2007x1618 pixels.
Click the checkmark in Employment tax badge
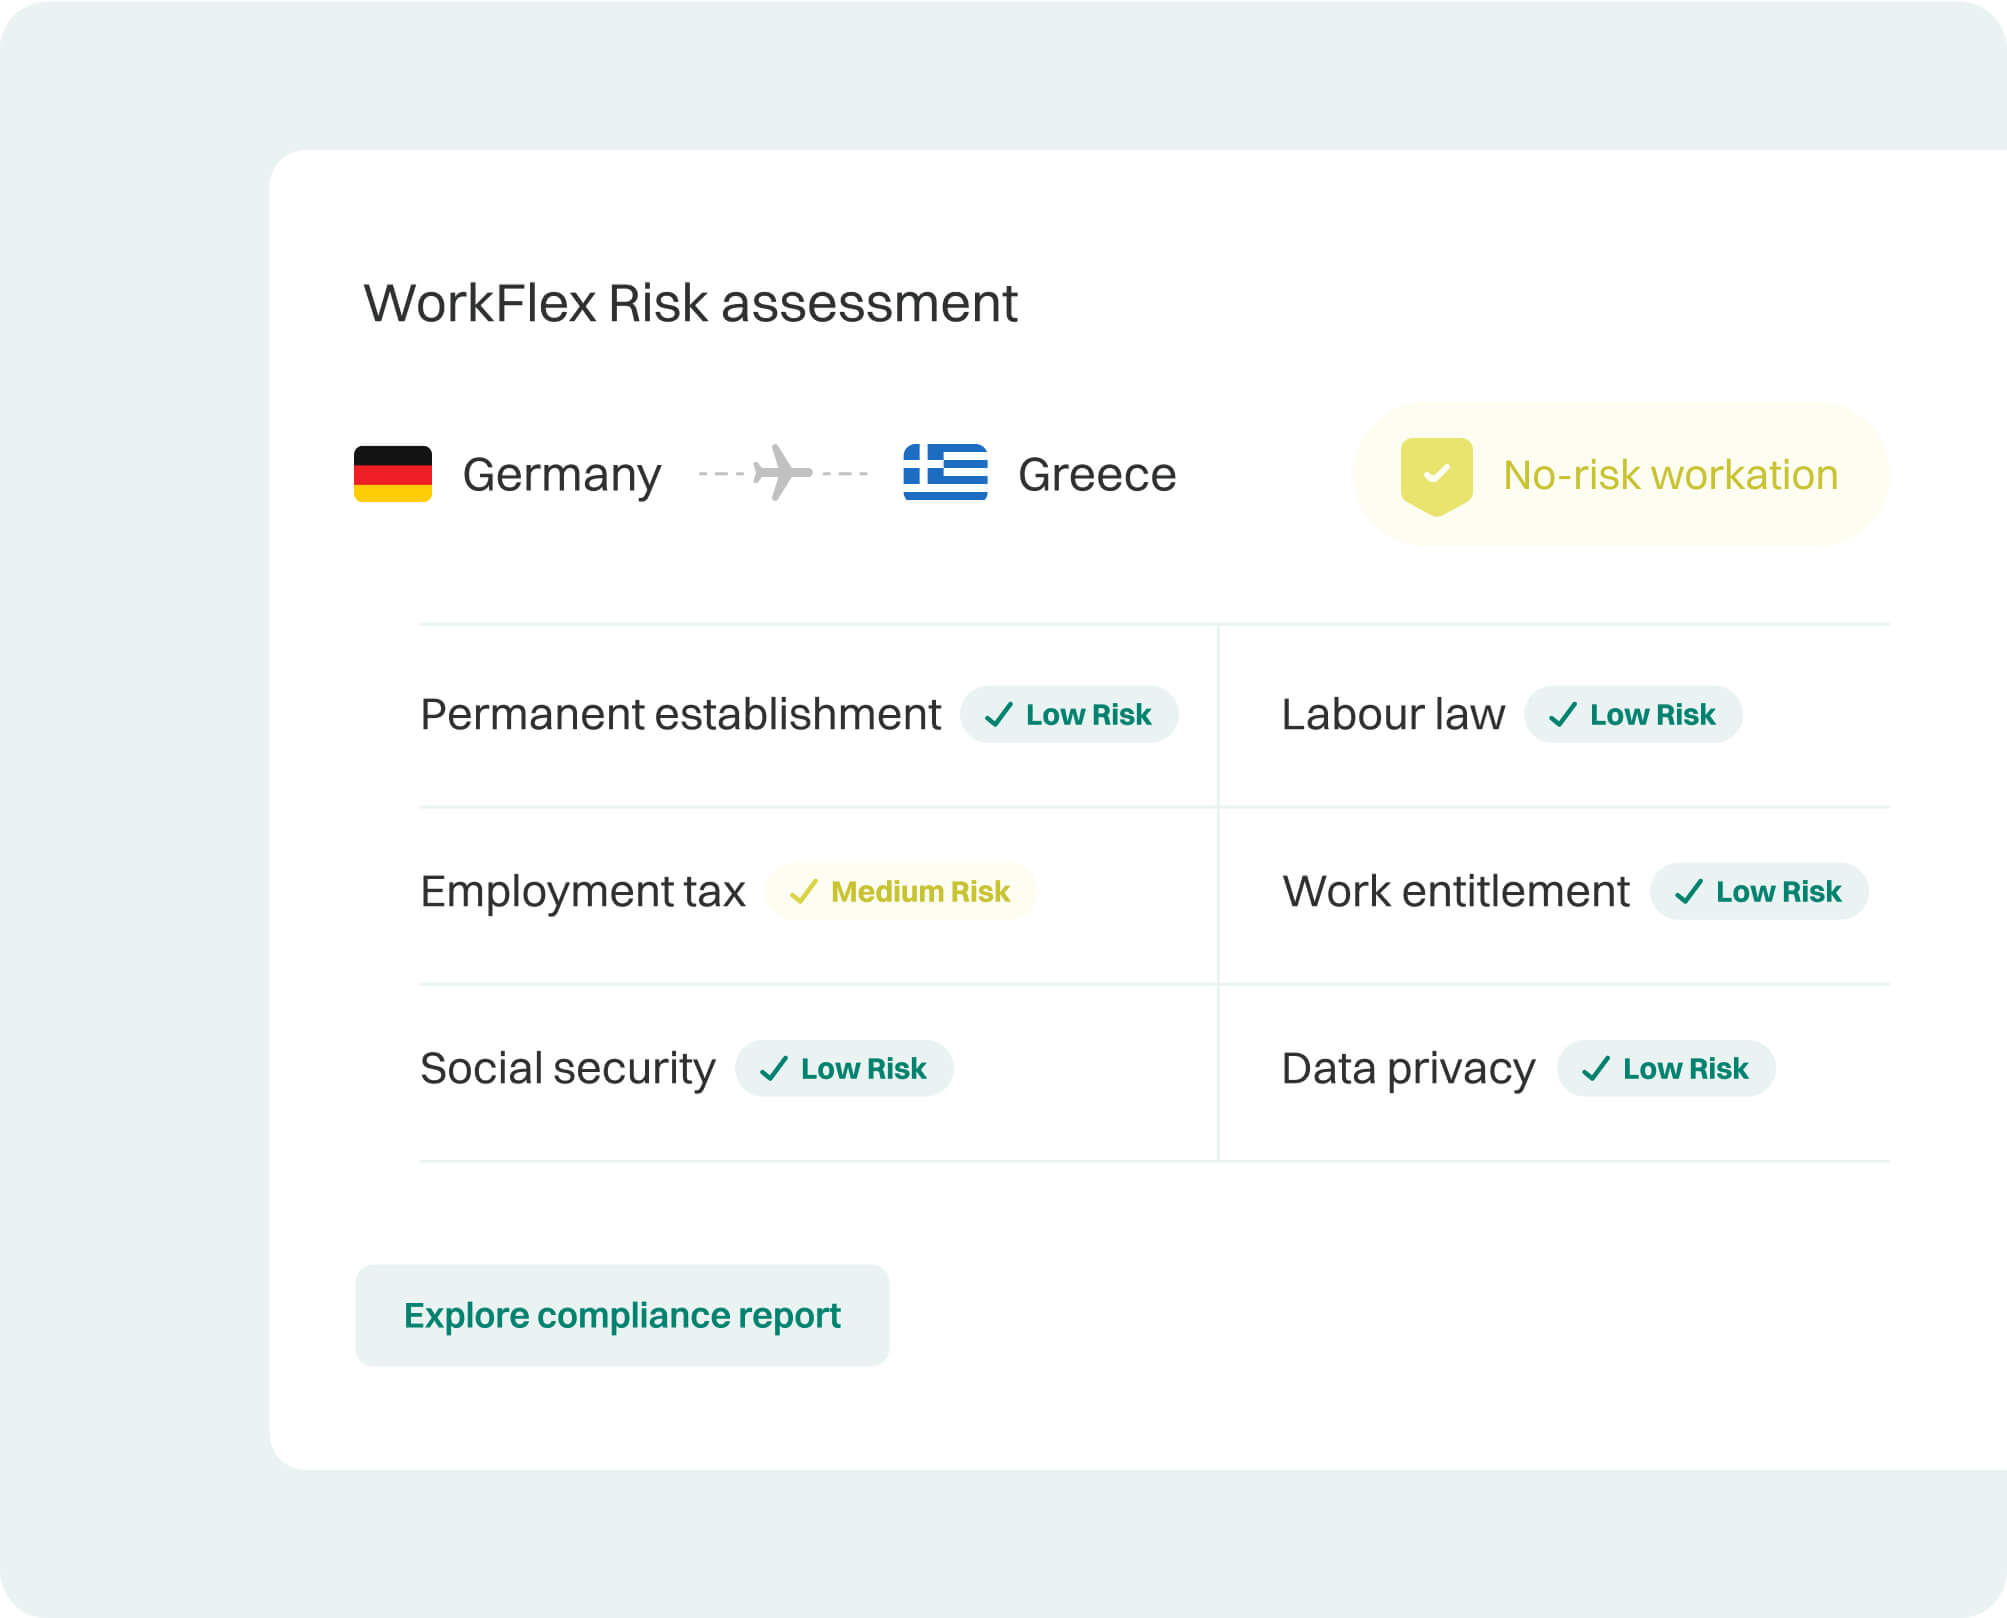click(x=801, y=892)
